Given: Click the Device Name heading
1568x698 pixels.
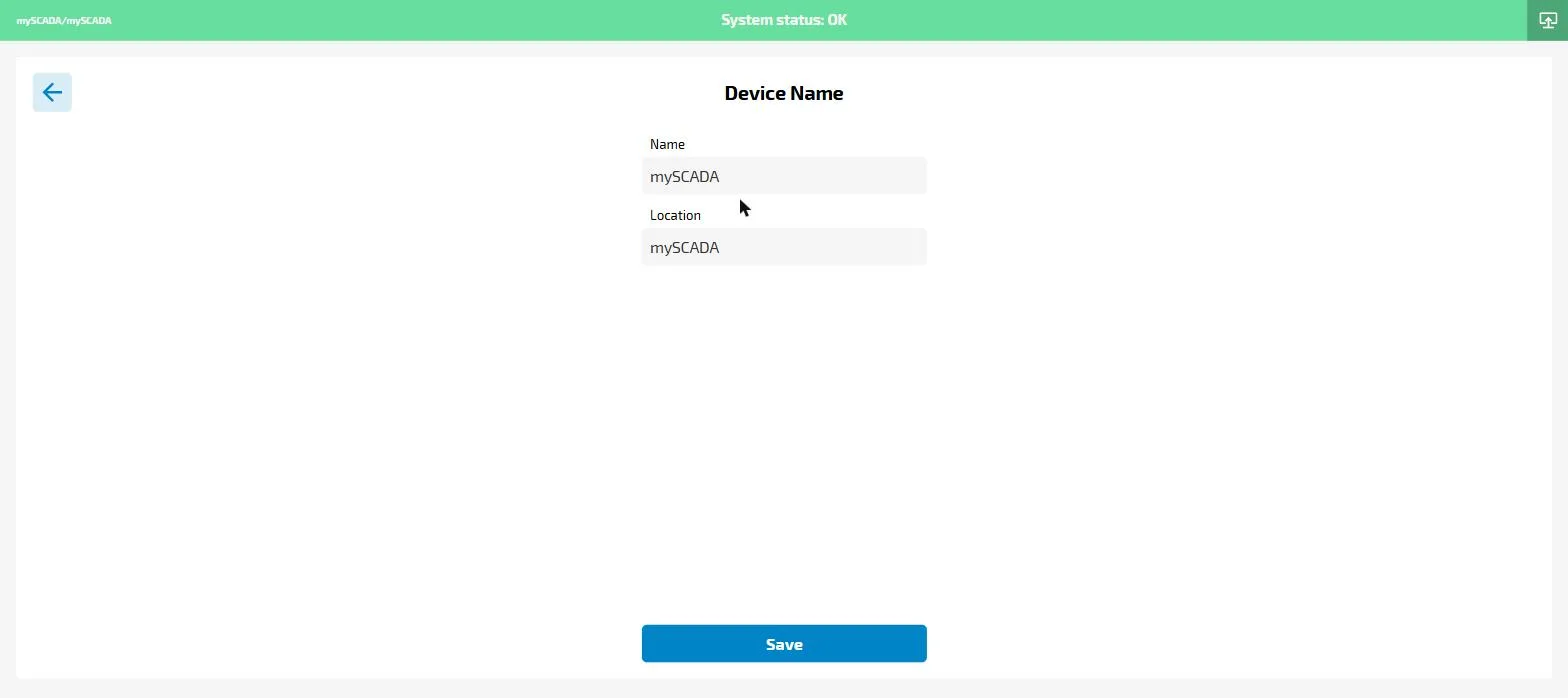Looking at the screenshot, I should pyautogui.click(x=784, y=93).
